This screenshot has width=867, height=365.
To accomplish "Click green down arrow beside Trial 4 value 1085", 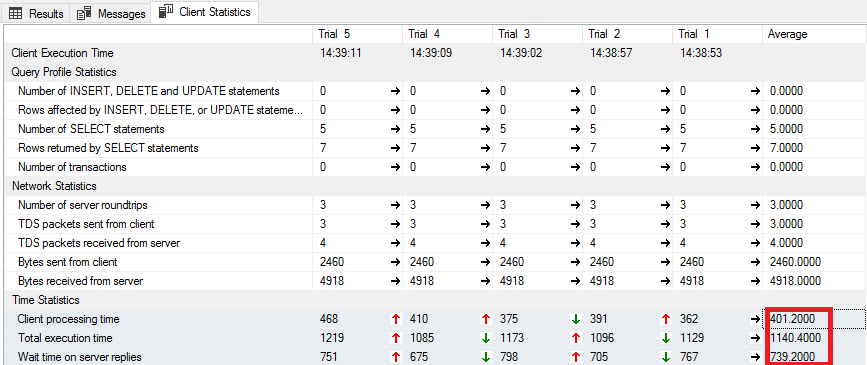I will (485, 338).
